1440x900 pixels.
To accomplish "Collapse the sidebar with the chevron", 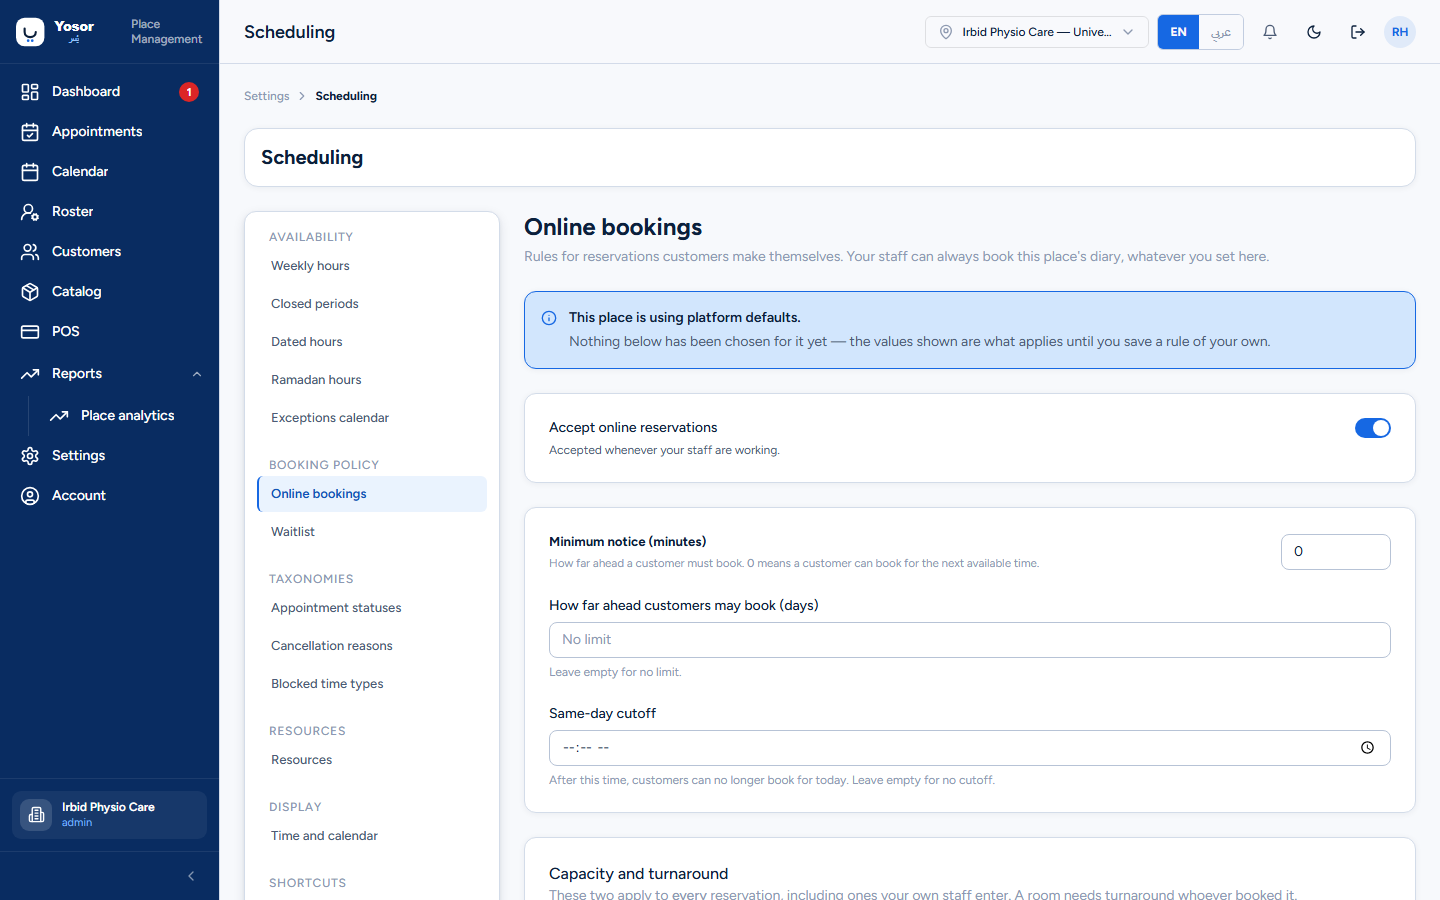I will pyautogui.click(x=191, y=876).
